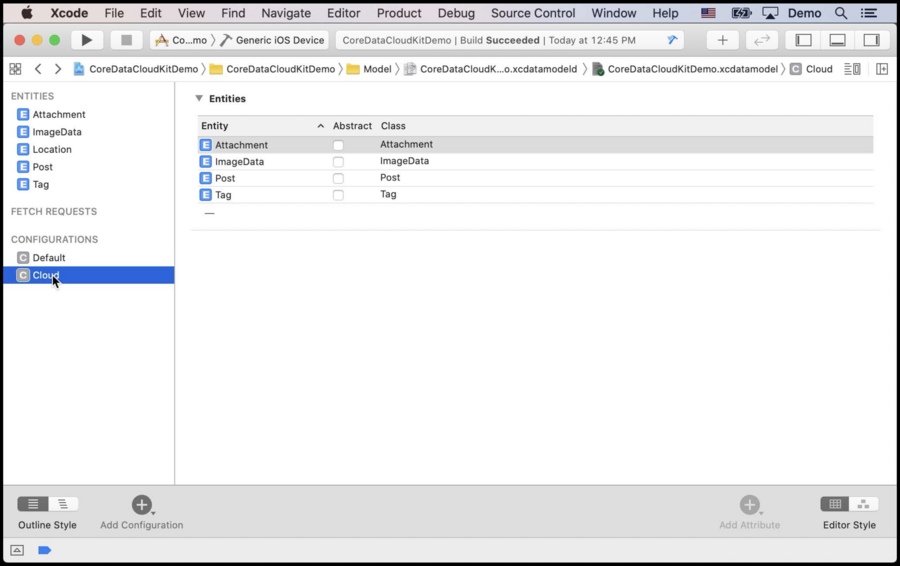Screen dimensions: 900x566
Task: Open the Debug menu
Action: click(x=456, y=13)
